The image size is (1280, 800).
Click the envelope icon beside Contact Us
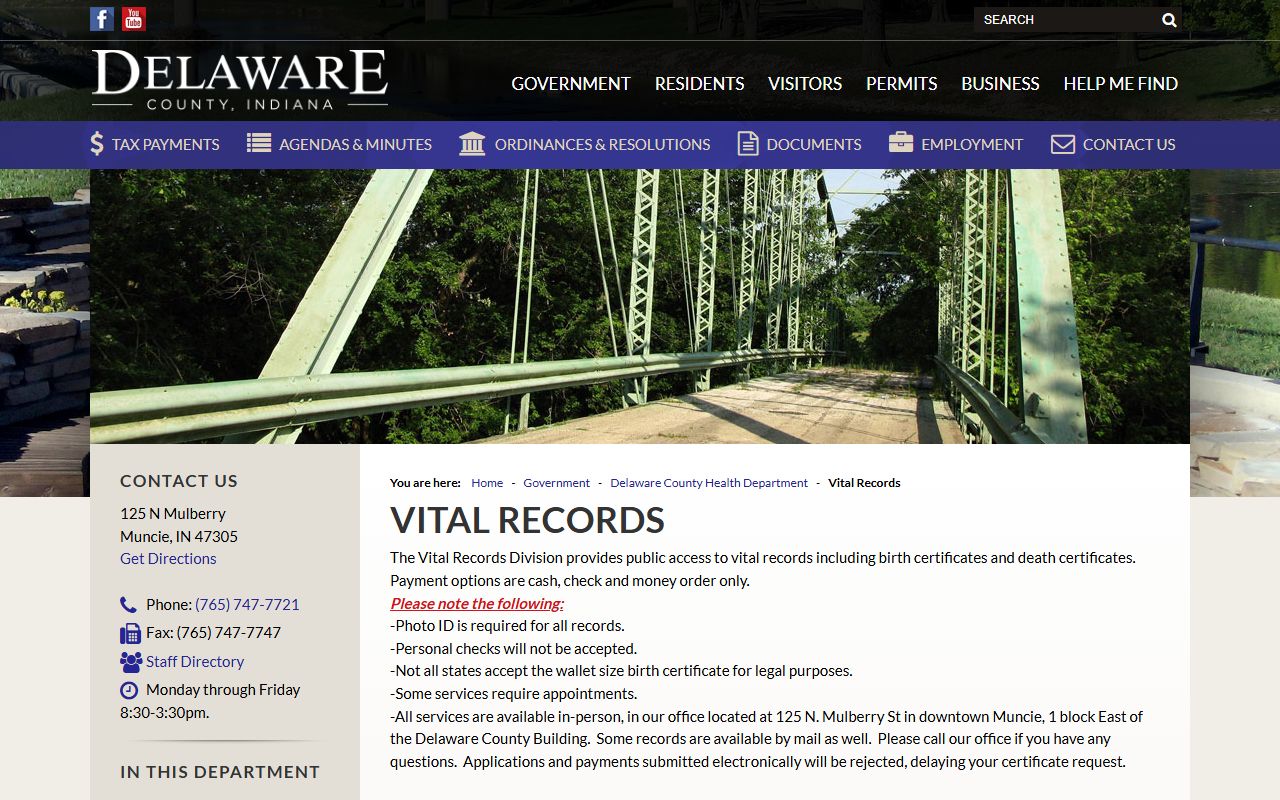(x=1063, y=144)
